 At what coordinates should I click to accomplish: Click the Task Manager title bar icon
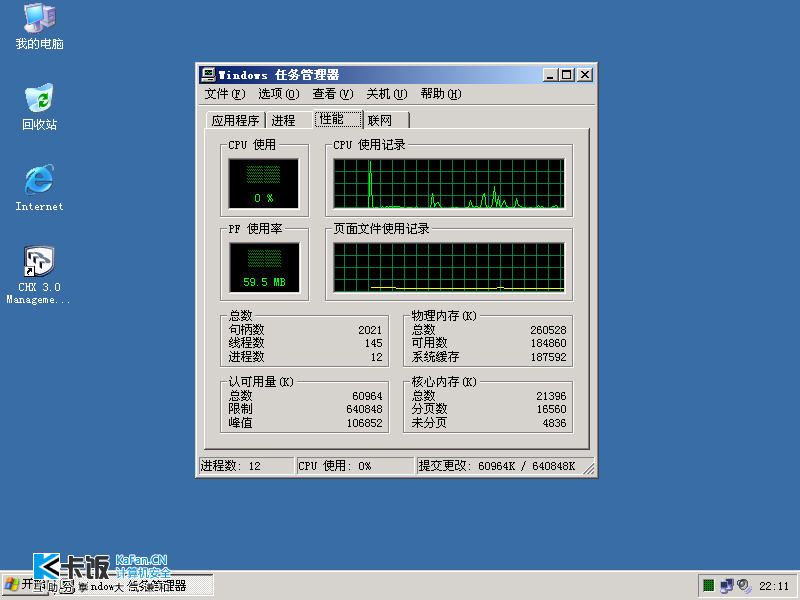[x=208, y=75]
